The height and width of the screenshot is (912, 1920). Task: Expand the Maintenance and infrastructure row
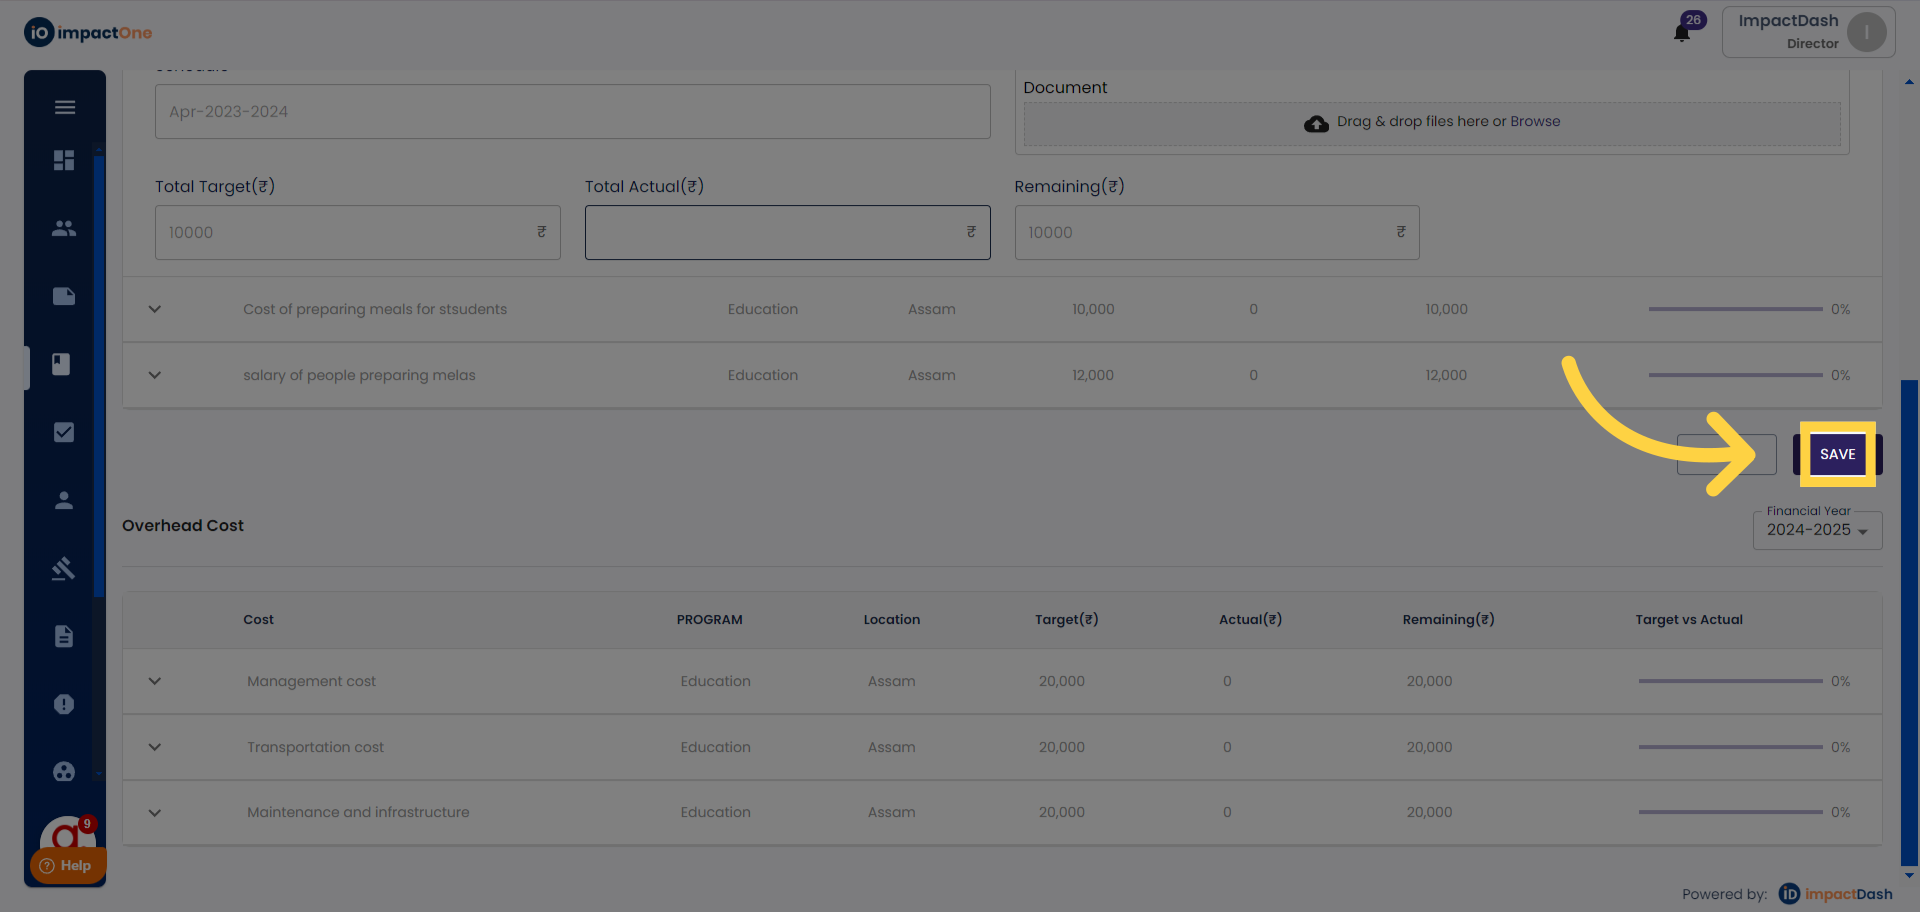point(155,812)
